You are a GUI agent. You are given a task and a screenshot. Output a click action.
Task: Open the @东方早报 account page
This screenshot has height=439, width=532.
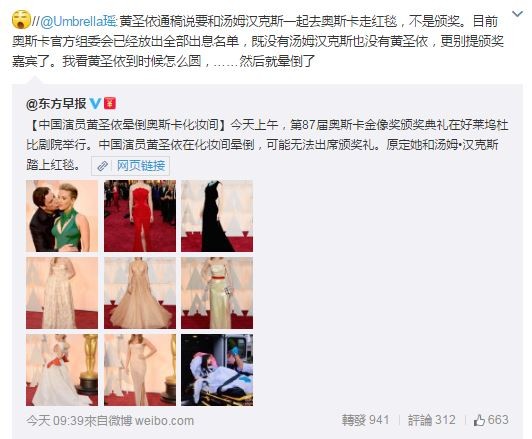(x=56, y=103)
